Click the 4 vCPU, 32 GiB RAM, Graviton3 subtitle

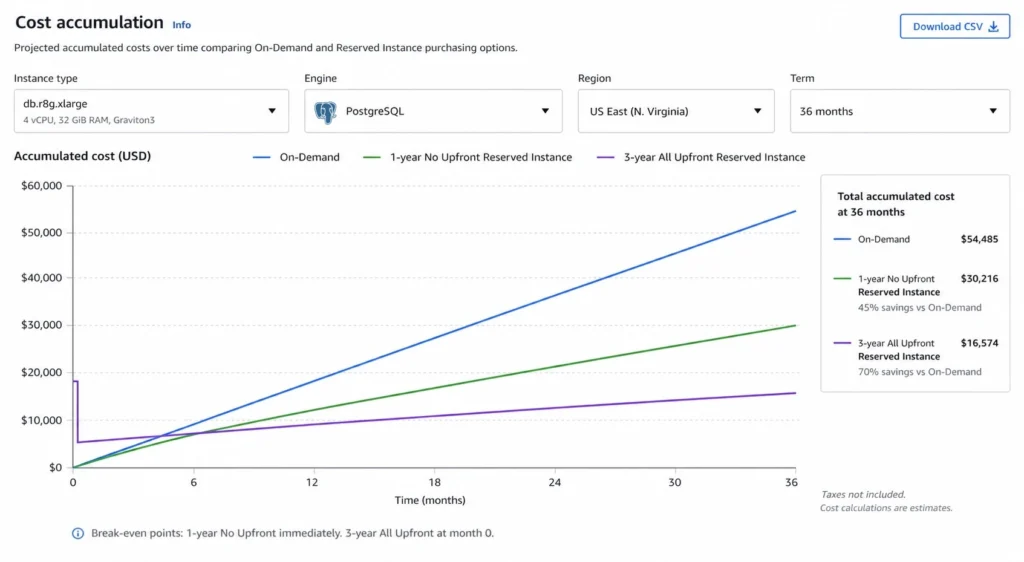(x=89, y=120)
